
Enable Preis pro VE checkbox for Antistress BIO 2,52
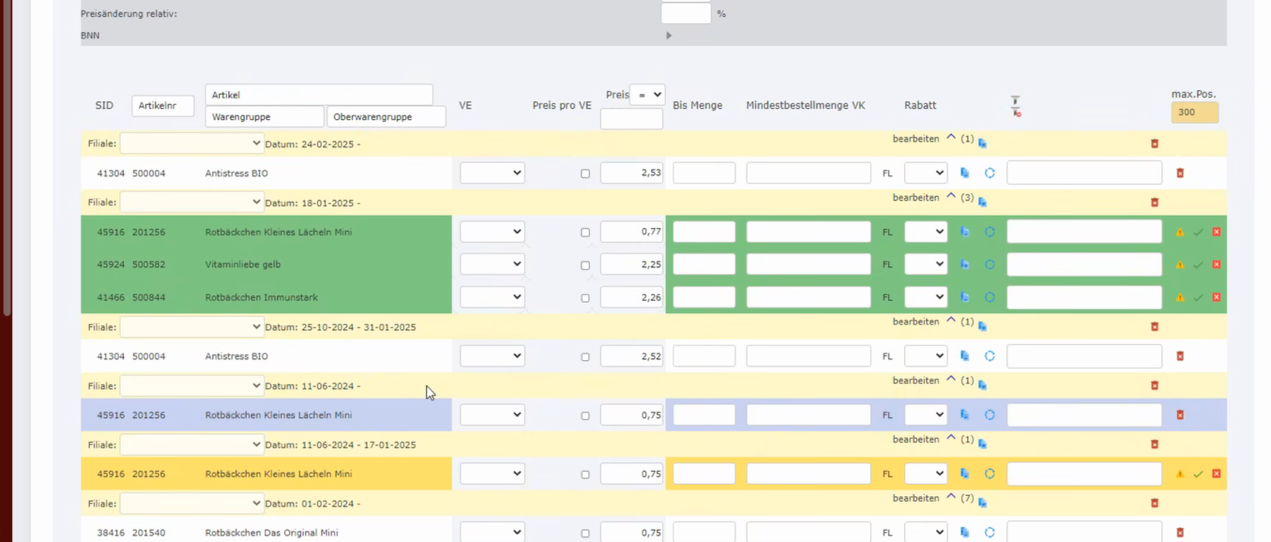[x=585, y=357]
